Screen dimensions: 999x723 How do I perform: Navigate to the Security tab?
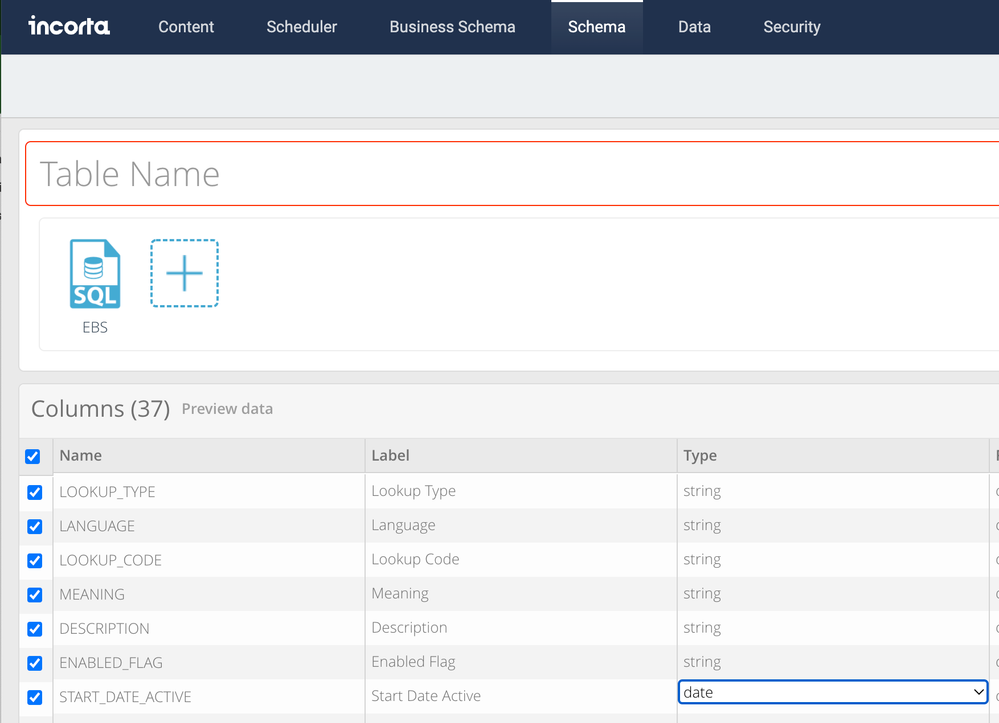791,27
